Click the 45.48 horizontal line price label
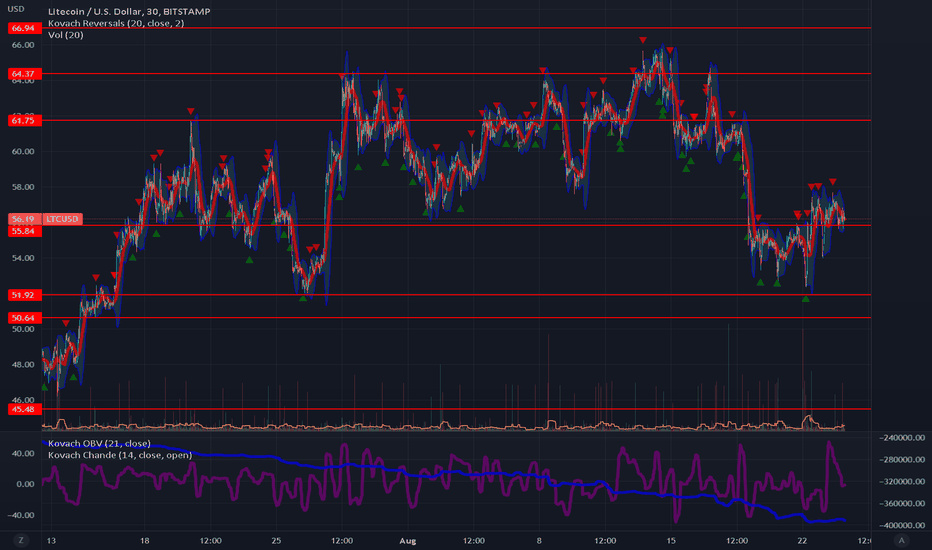Image resolution: width=932 pixels, height=550 pixels. tap(25, 409)
